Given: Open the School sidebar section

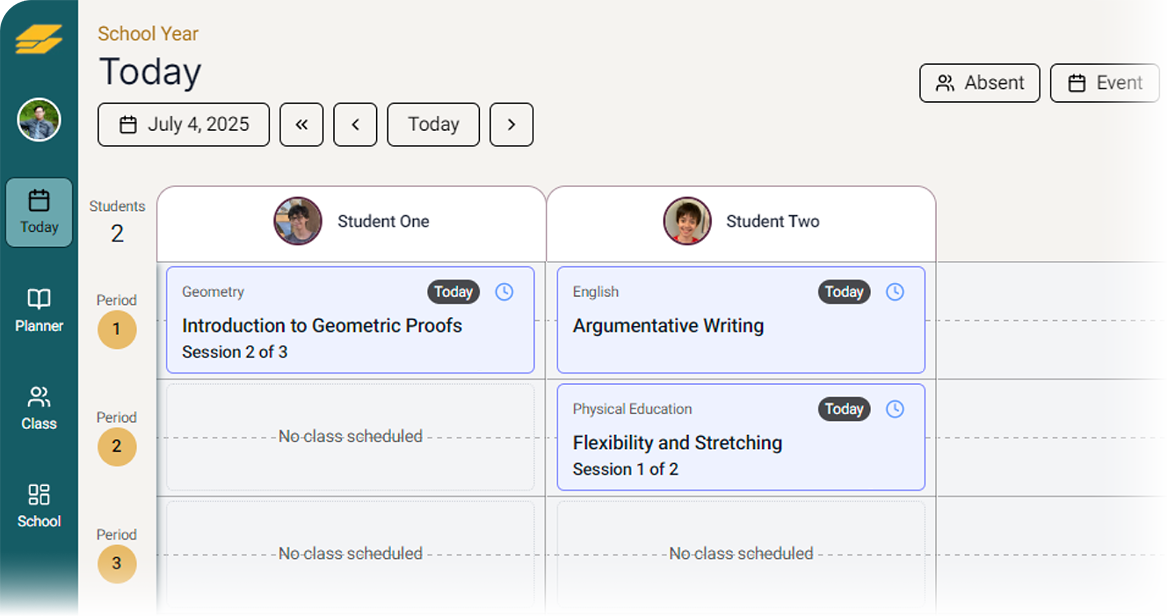Looking at the screenshot, I should [x=39, y=507].
